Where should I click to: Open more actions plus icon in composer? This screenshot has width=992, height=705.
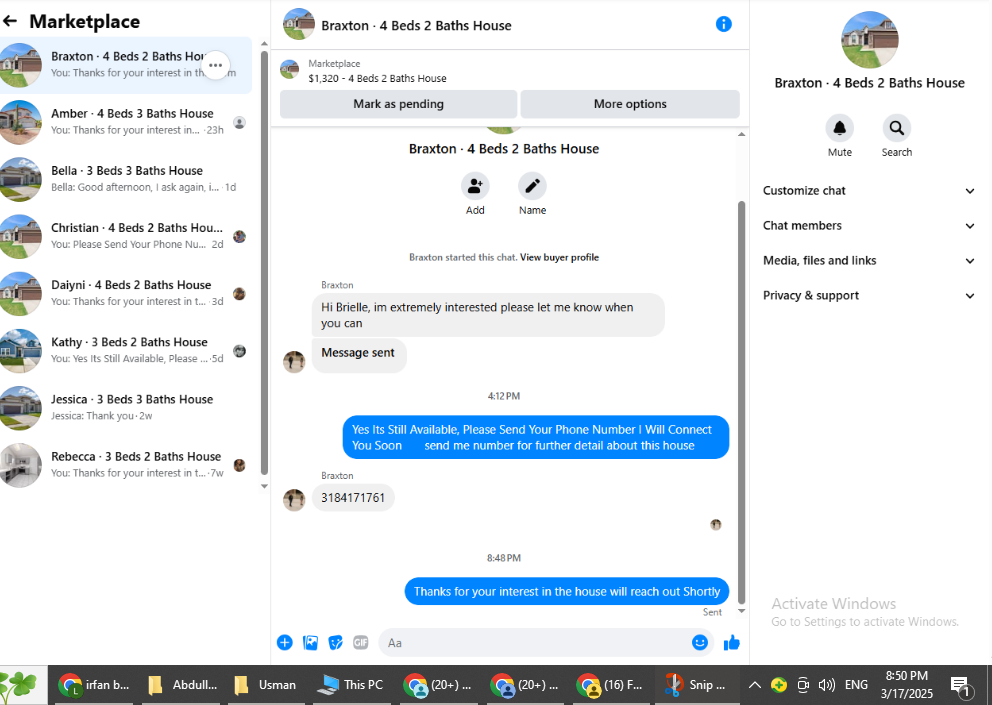point(285,643)
